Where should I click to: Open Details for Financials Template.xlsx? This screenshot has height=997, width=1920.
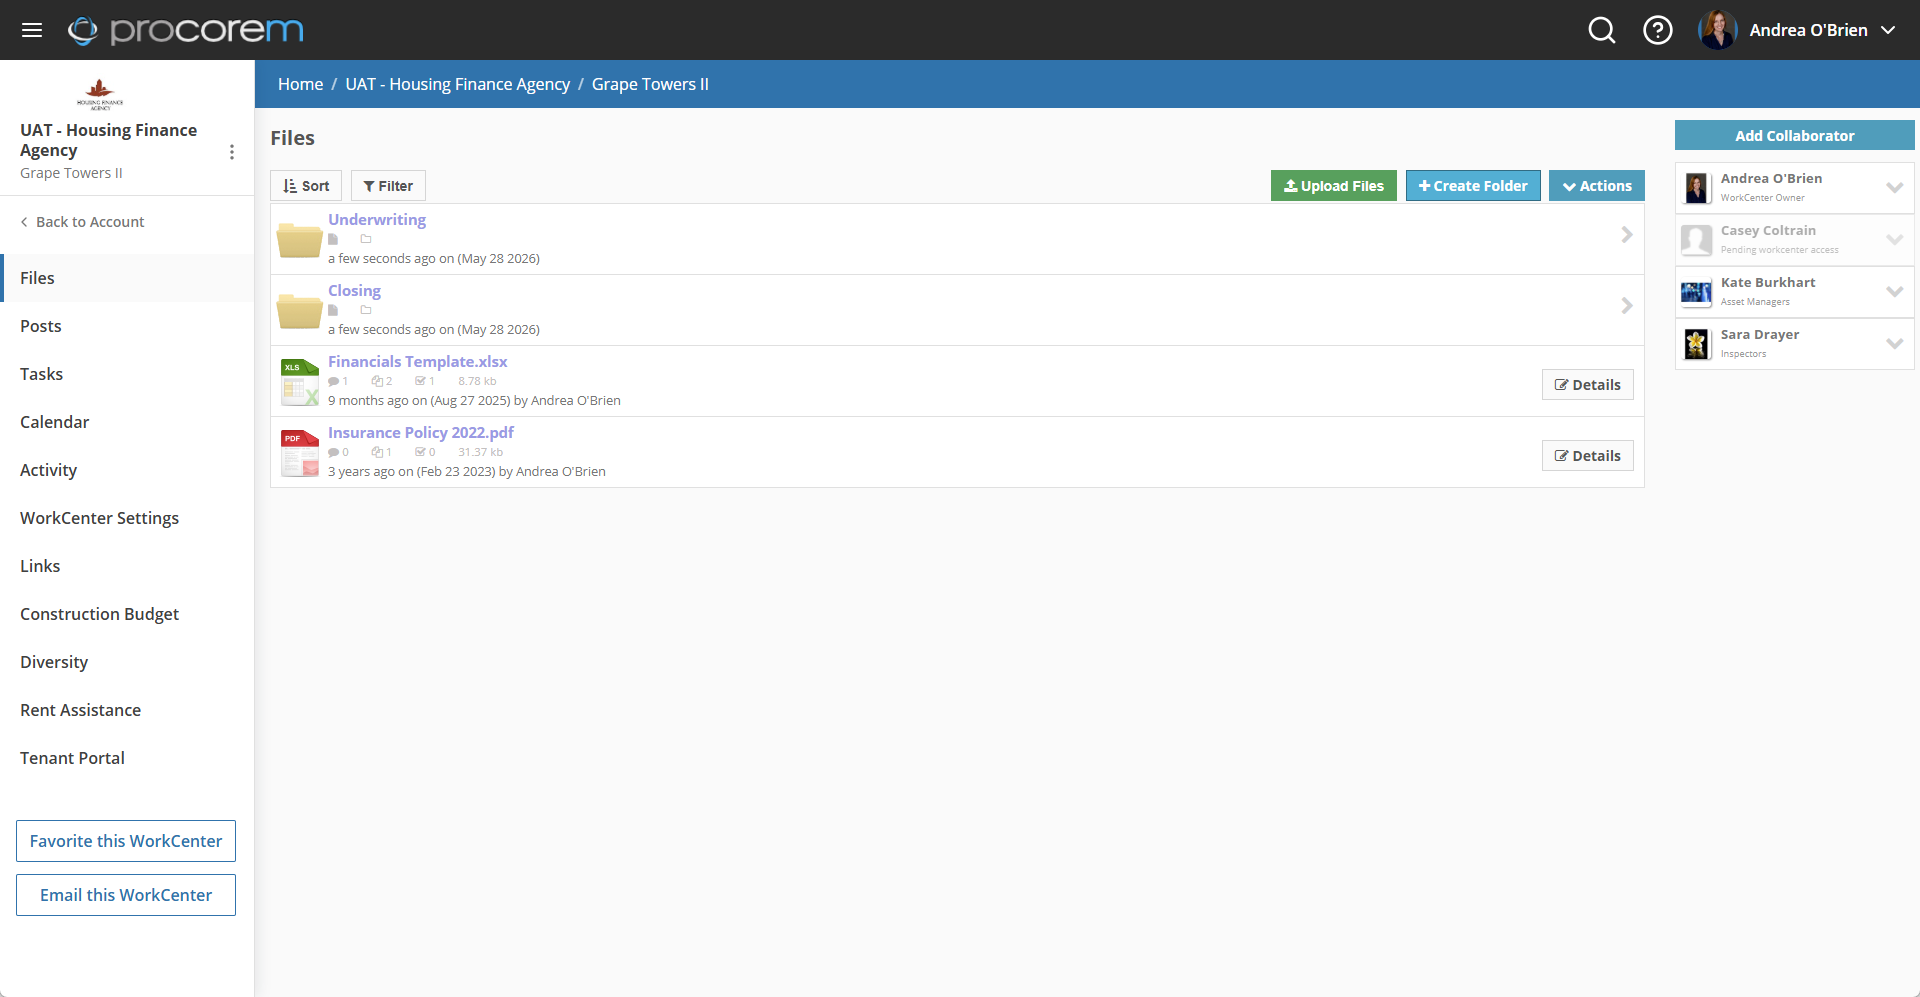click(x=1588, y=385)
